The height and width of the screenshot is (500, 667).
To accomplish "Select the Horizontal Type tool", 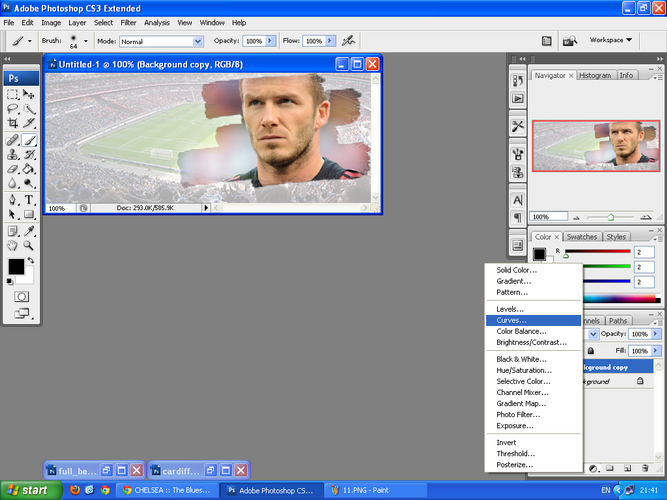I will [x=29, y=200].
